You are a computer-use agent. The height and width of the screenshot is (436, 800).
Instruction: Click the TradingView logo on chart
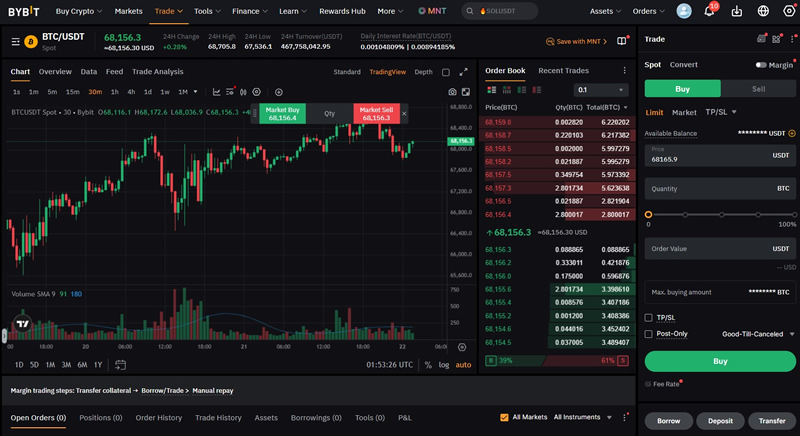pos(22,323)
